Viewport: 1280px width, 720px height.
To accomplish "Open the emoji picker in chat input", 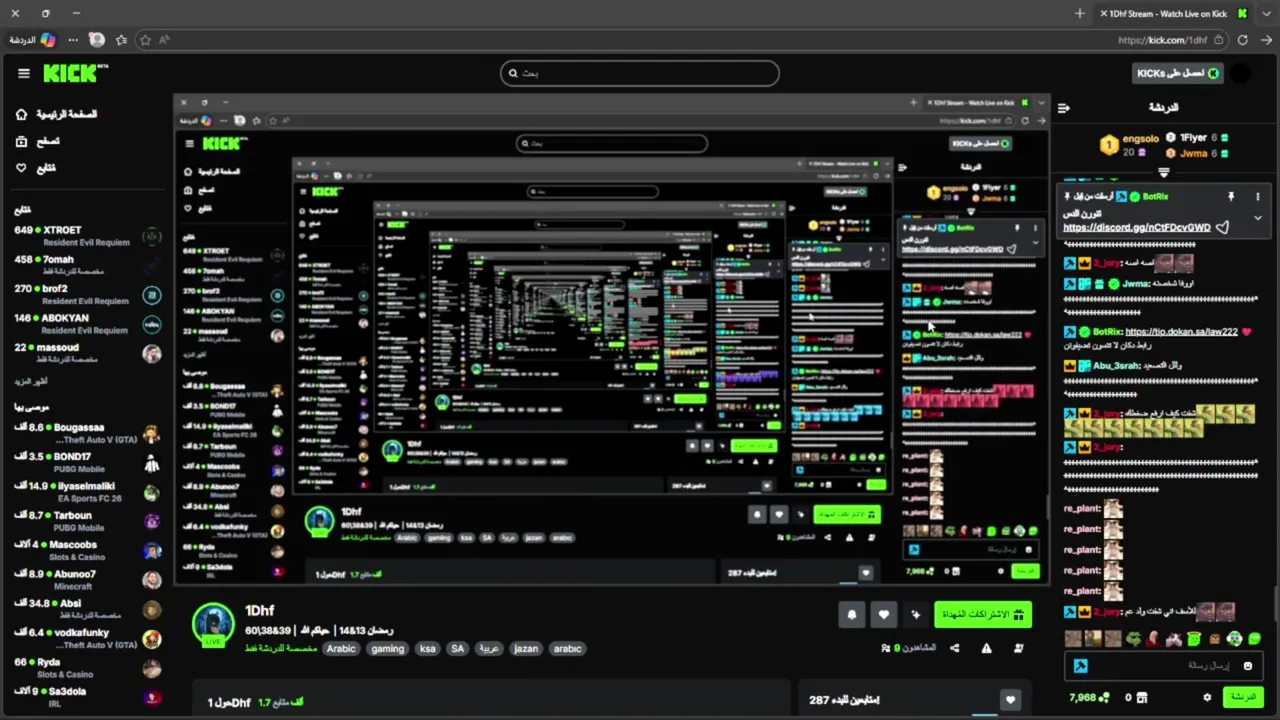I will tap(1247, 666).
